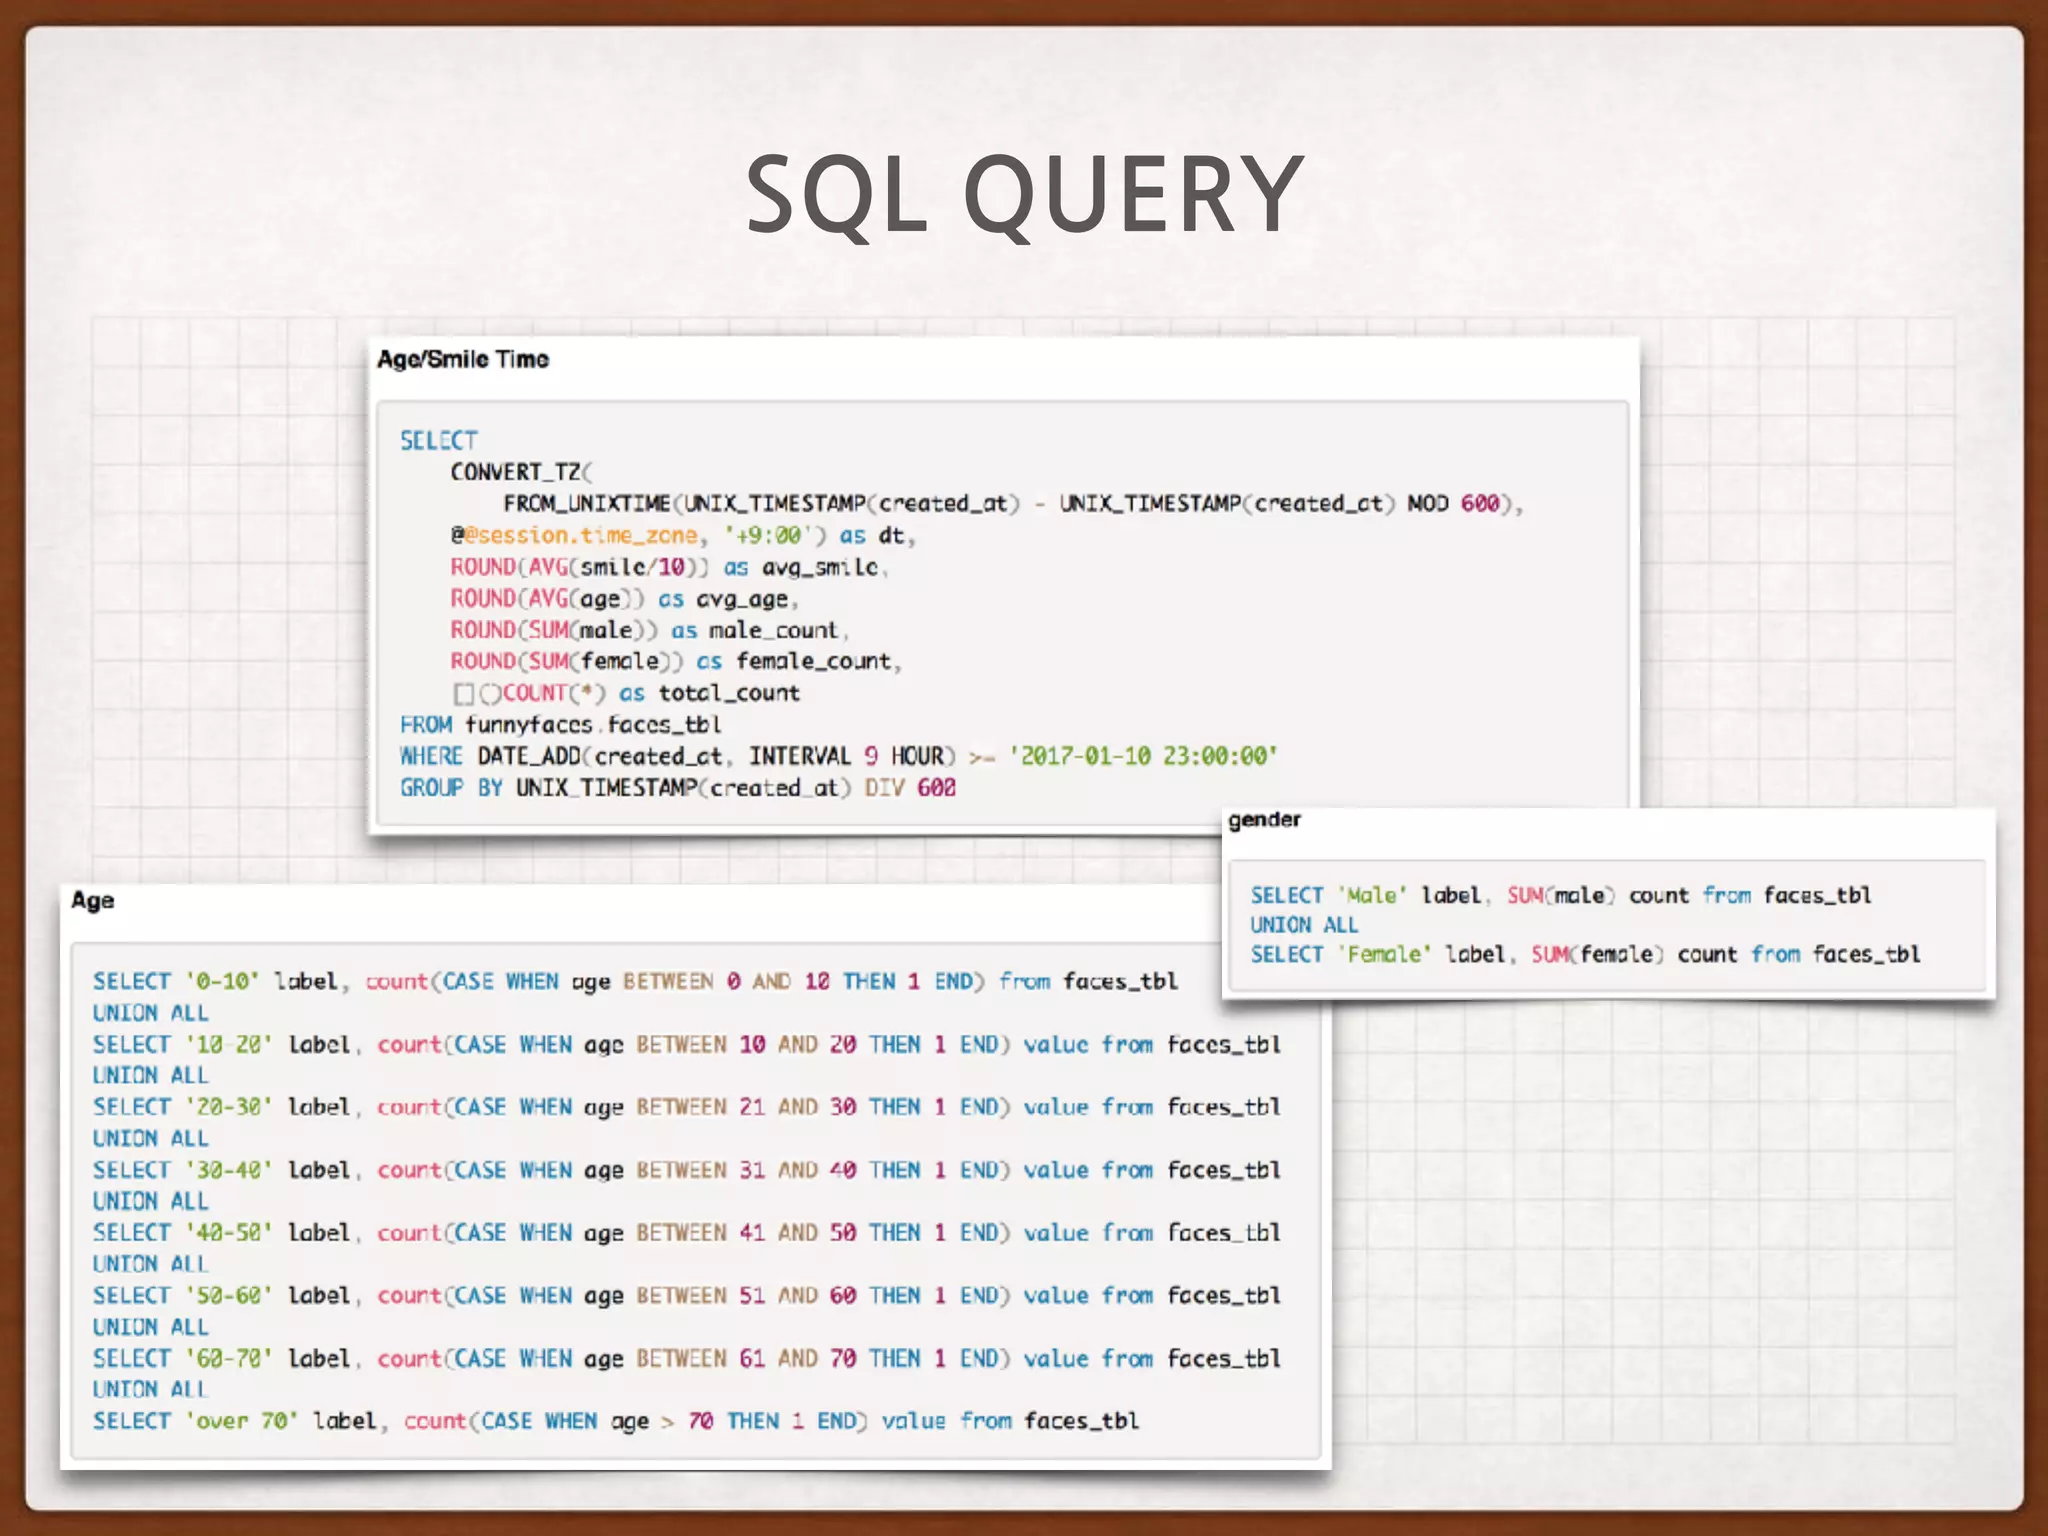Click the SELECT 'Female' label line in gender query
This screenshot has width=2048, height=1536.
pyautogui.click(x=1585, y=955)
